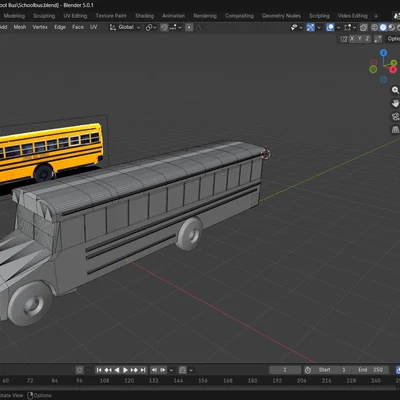
Task: Toggle mesh edit mode overlays
Action: pos(347,27)
